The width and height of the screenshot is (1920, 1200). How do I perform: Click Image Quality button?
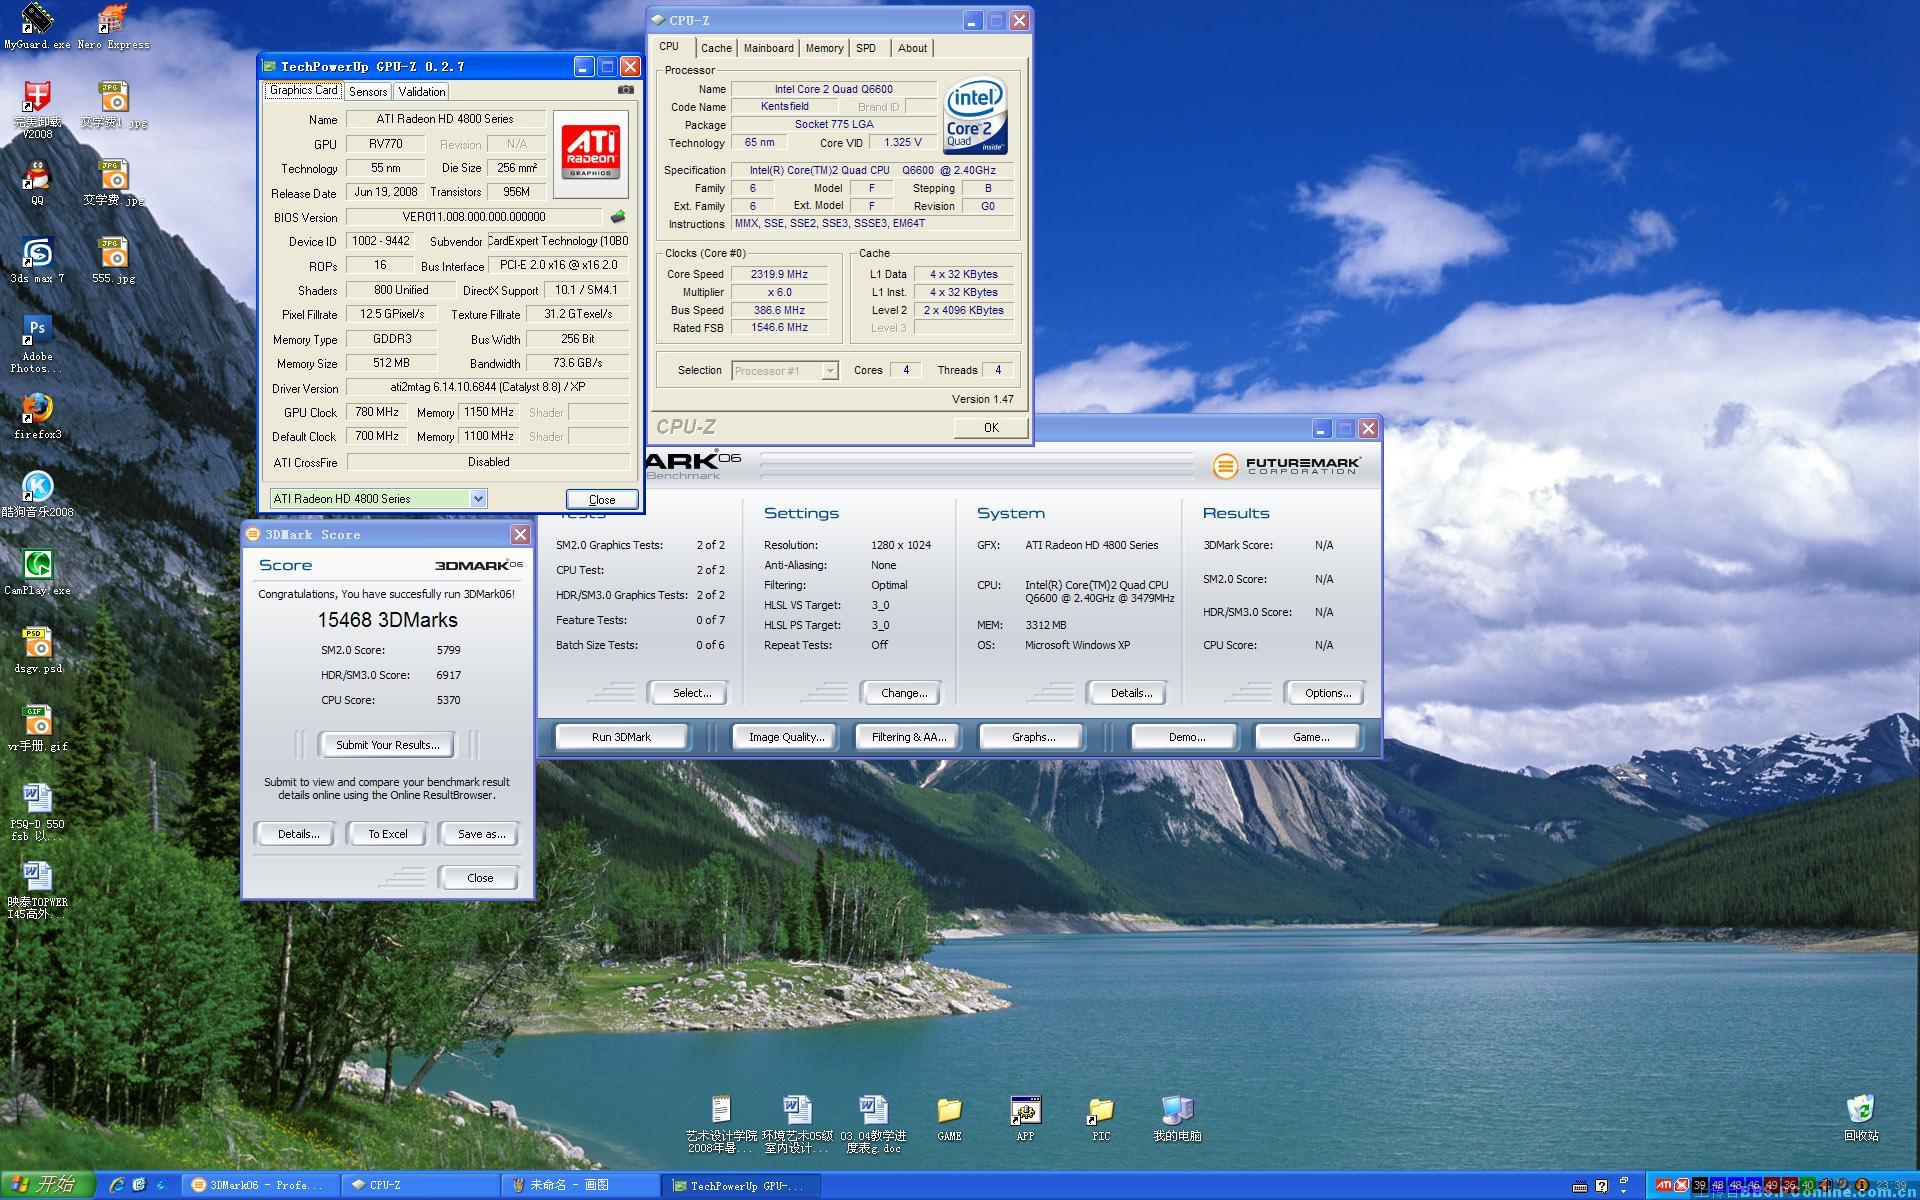pos(787,737)
